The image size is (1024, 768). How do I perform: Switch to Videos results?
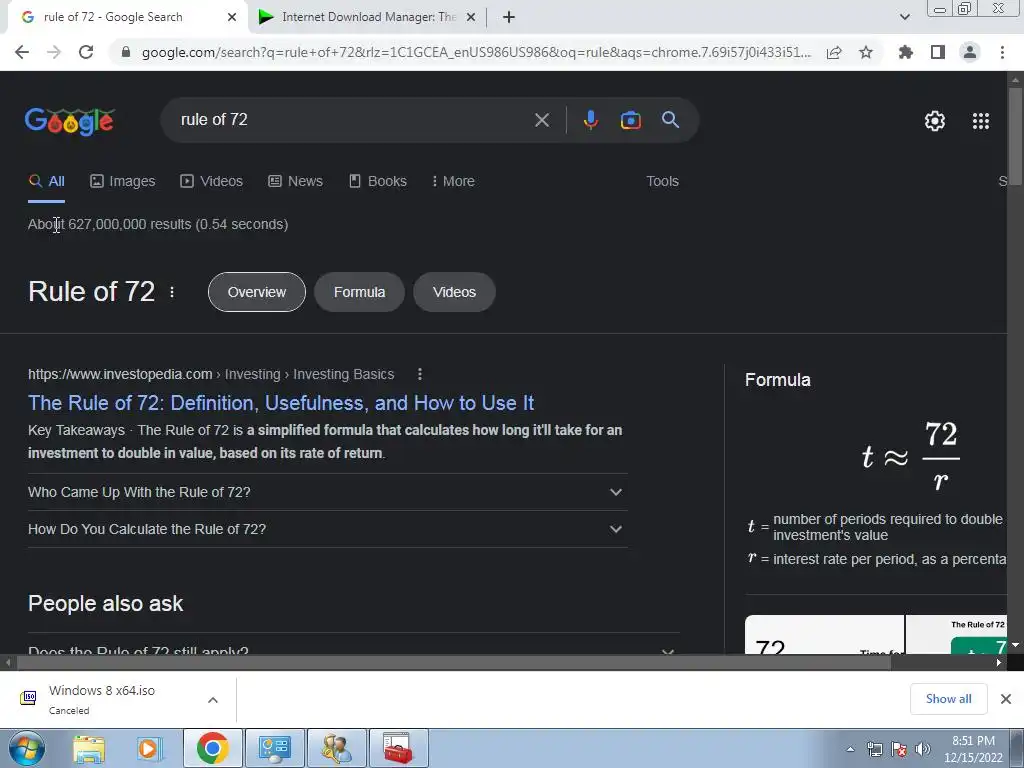point(212,181)
